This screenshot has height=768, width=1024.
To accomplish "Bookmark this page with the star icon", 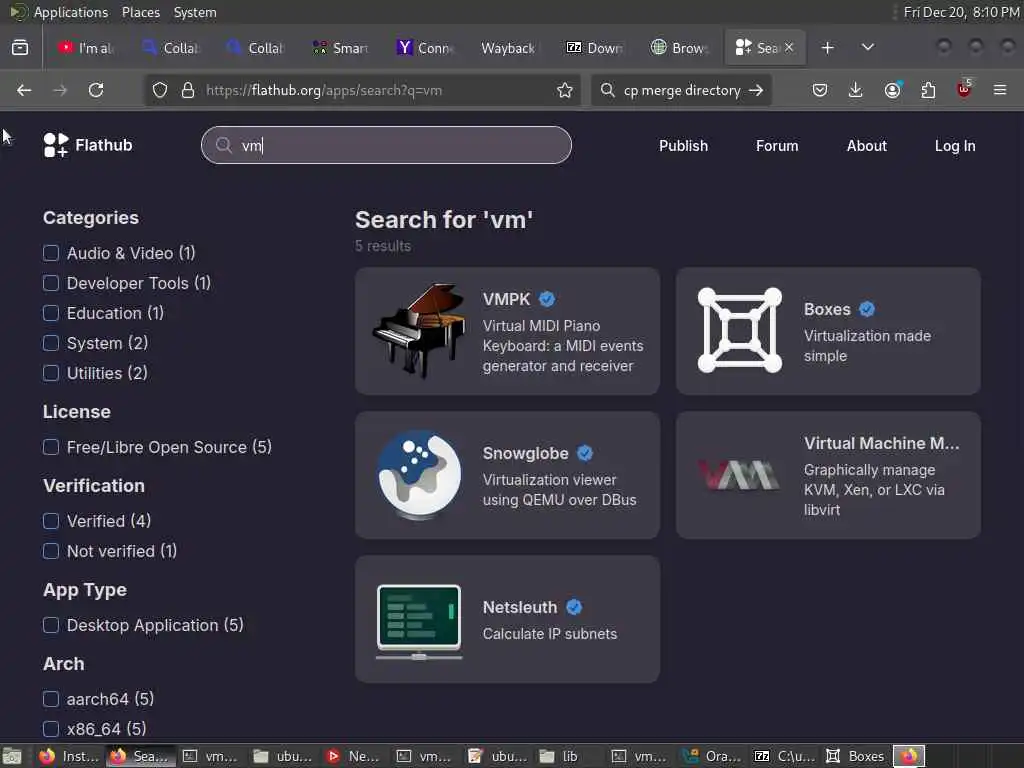I will [565, 90].
